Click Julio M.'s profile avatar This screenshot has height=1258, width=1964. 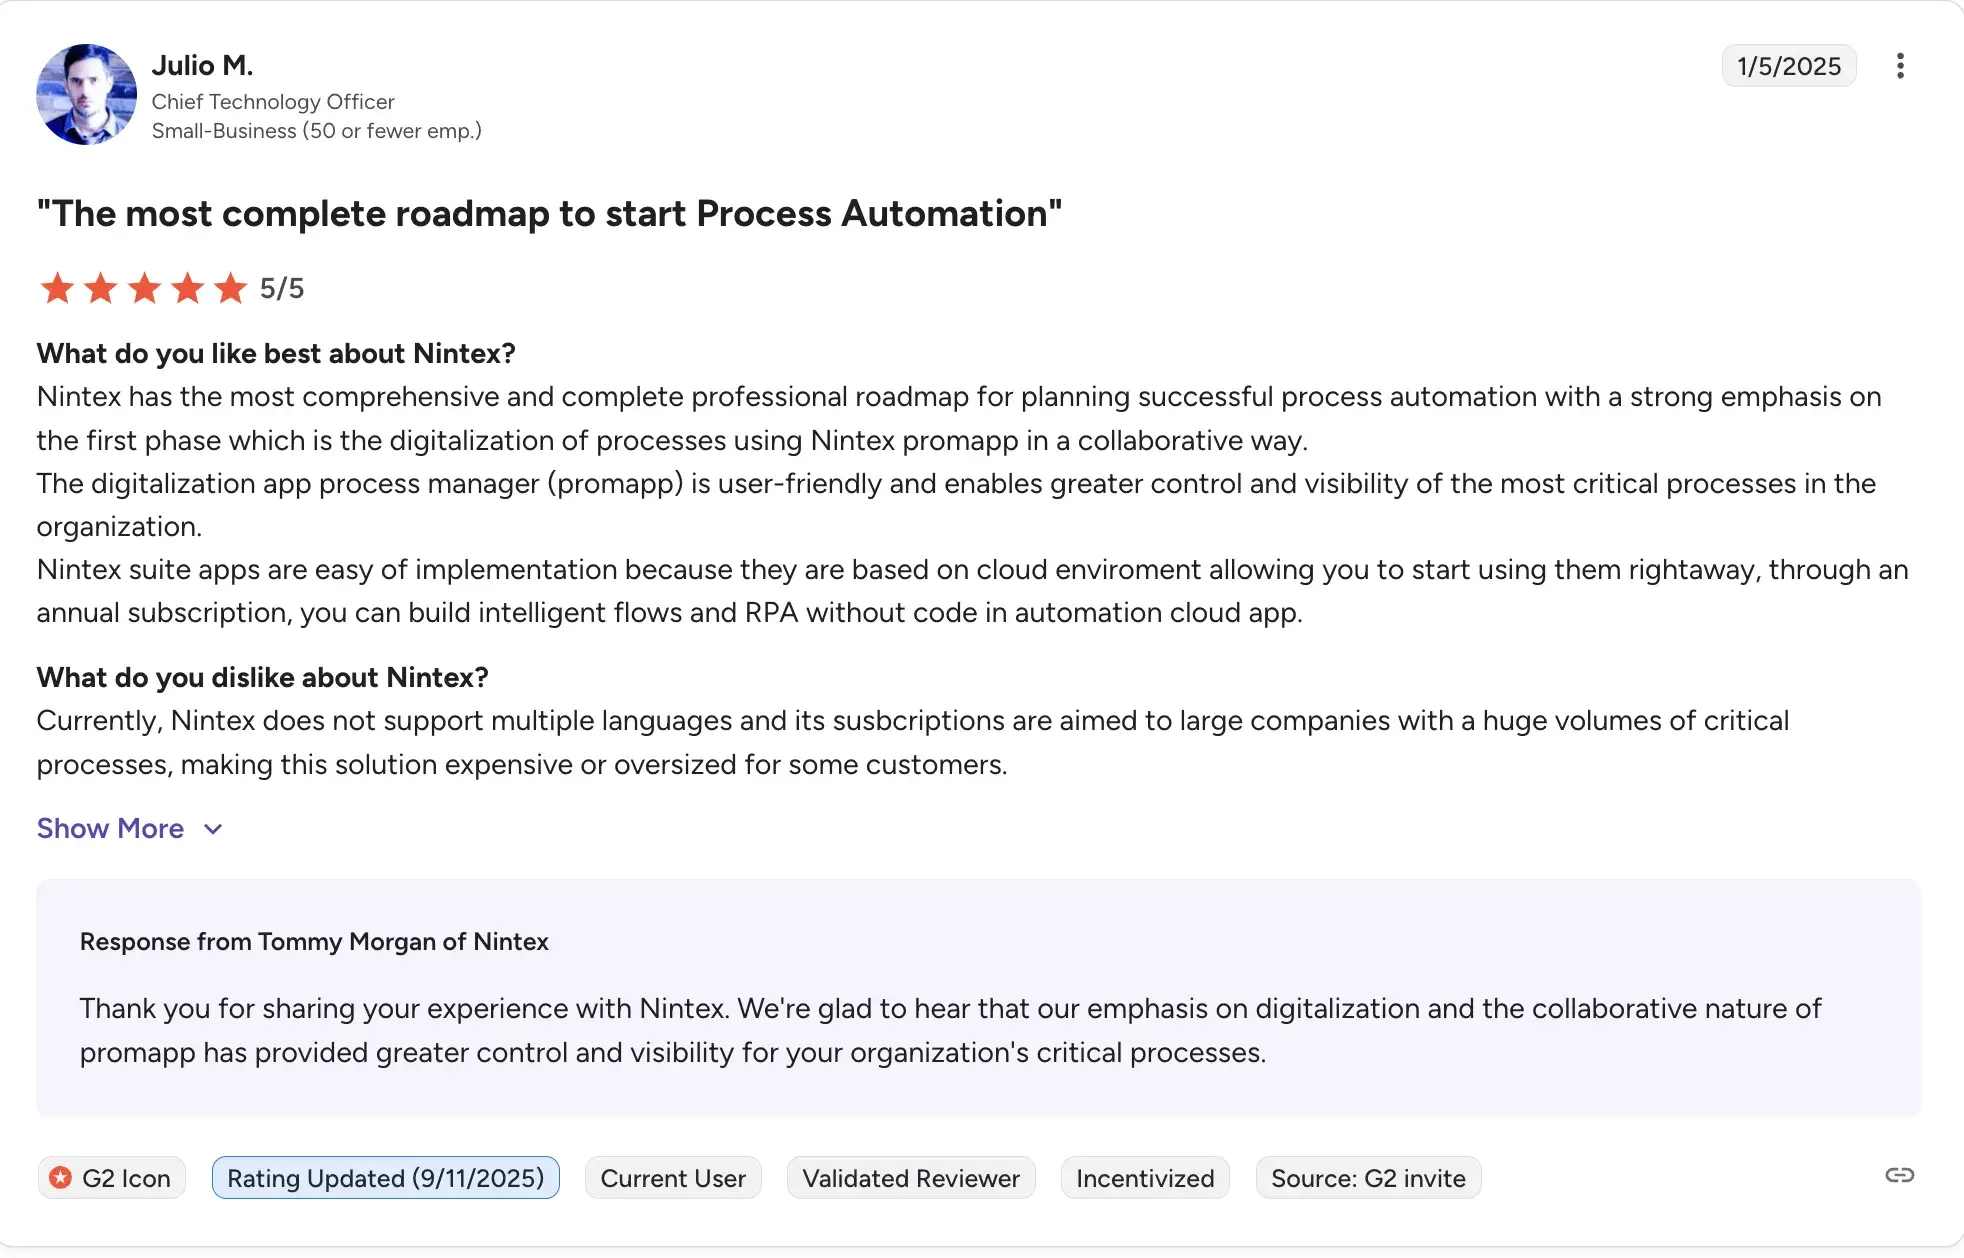(86, 93)
